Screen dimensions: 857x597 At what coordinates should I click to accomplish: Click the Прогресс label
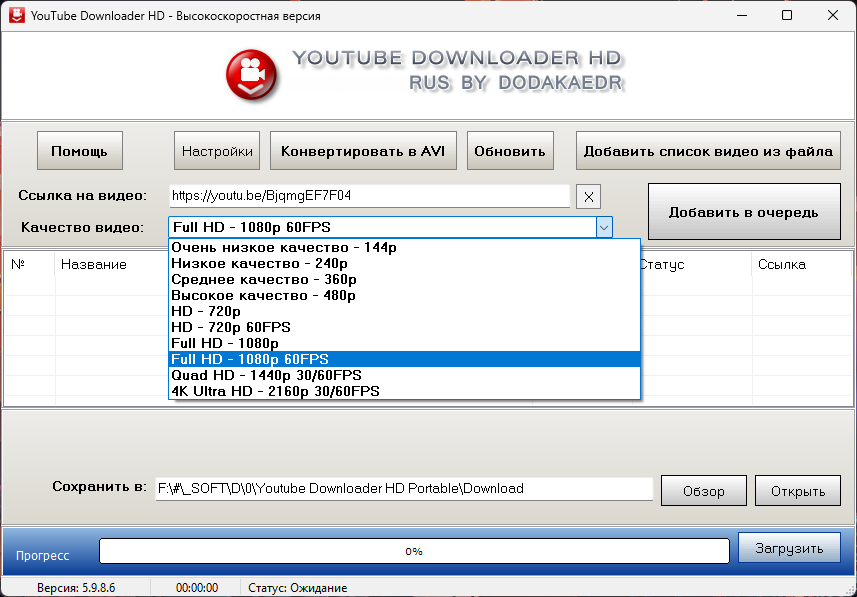pyautogui.click(x=43, y=555)
